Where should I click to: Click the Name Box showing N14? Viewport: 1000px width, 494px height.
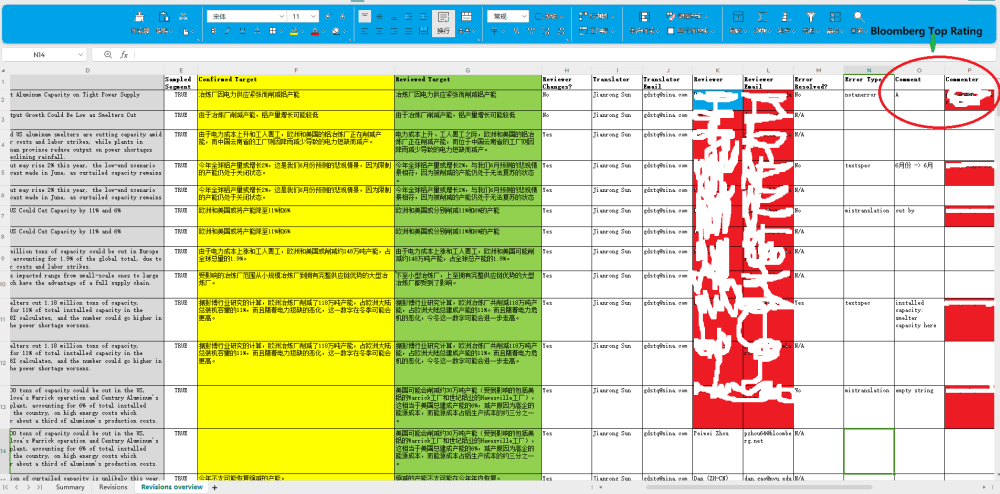(46, 55)
